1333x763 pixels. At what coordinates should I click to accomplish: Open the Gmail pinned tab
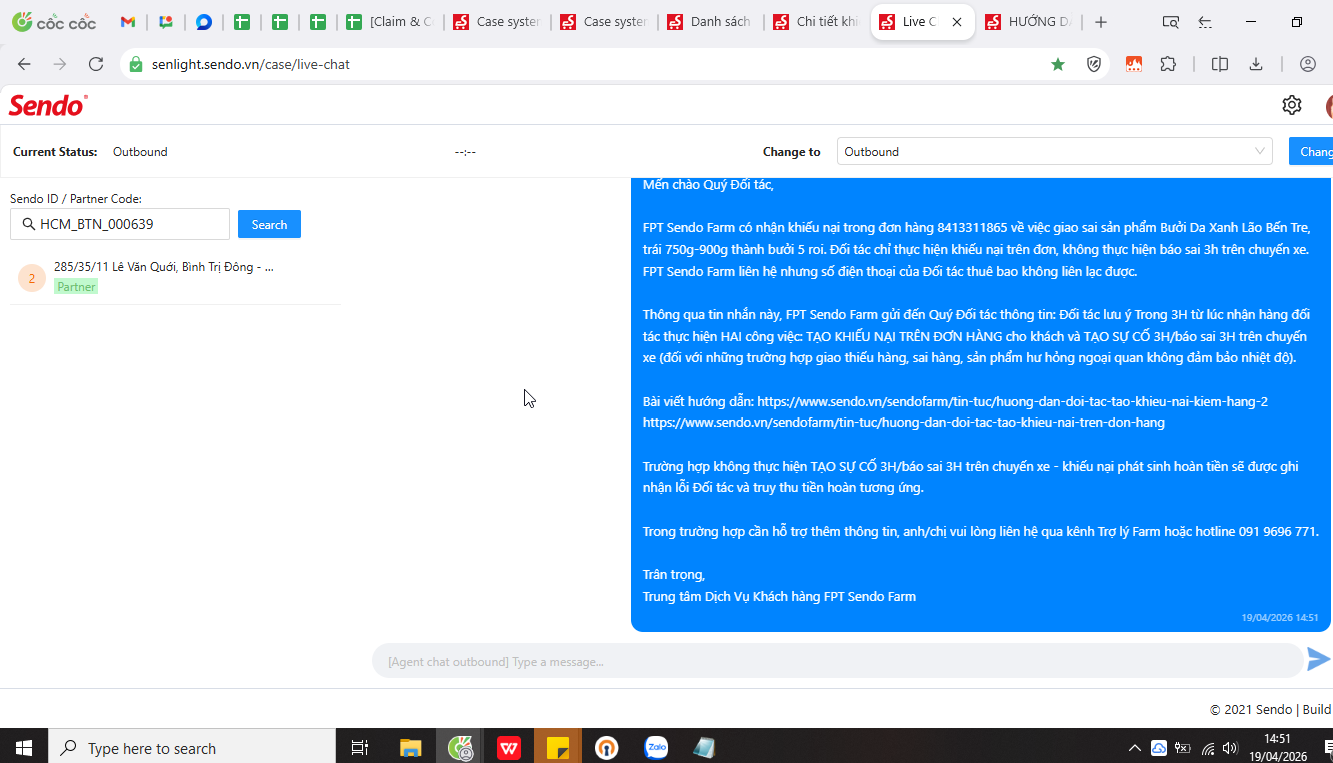(x=128, y=22)
